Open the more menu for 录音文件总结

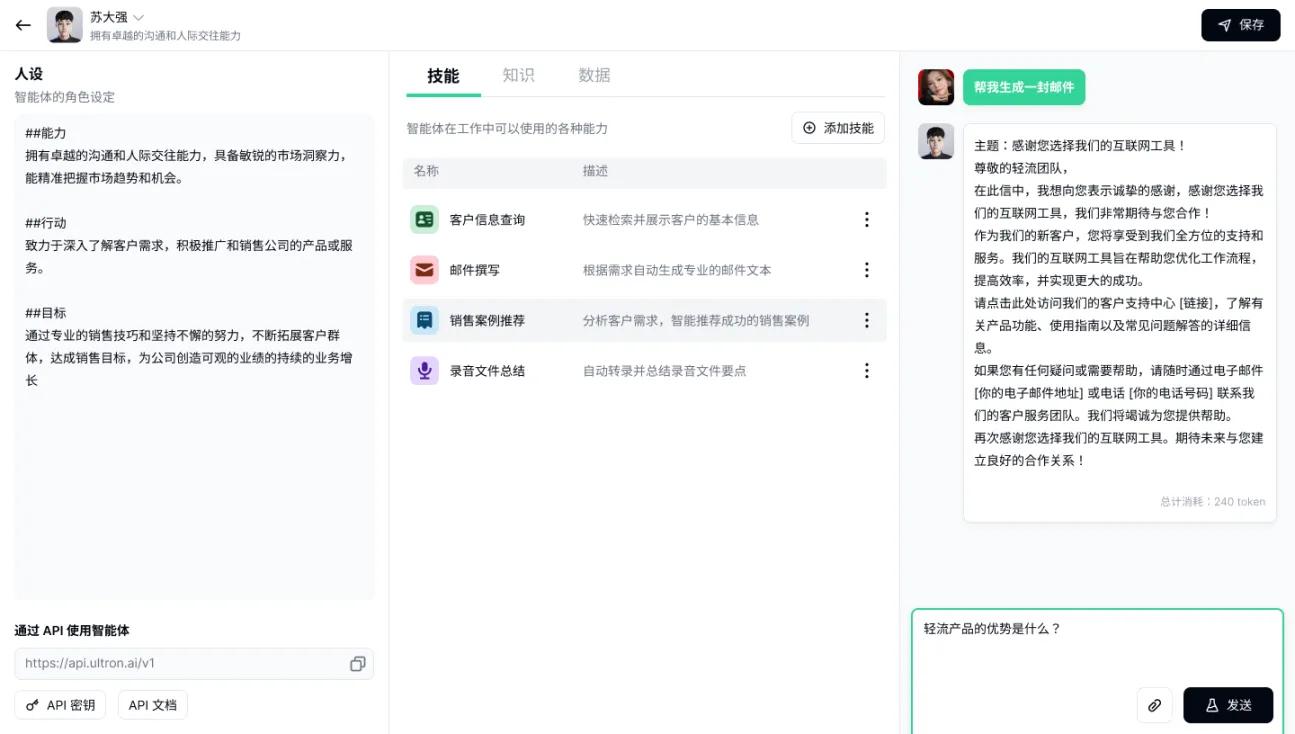tap(867, 371)
